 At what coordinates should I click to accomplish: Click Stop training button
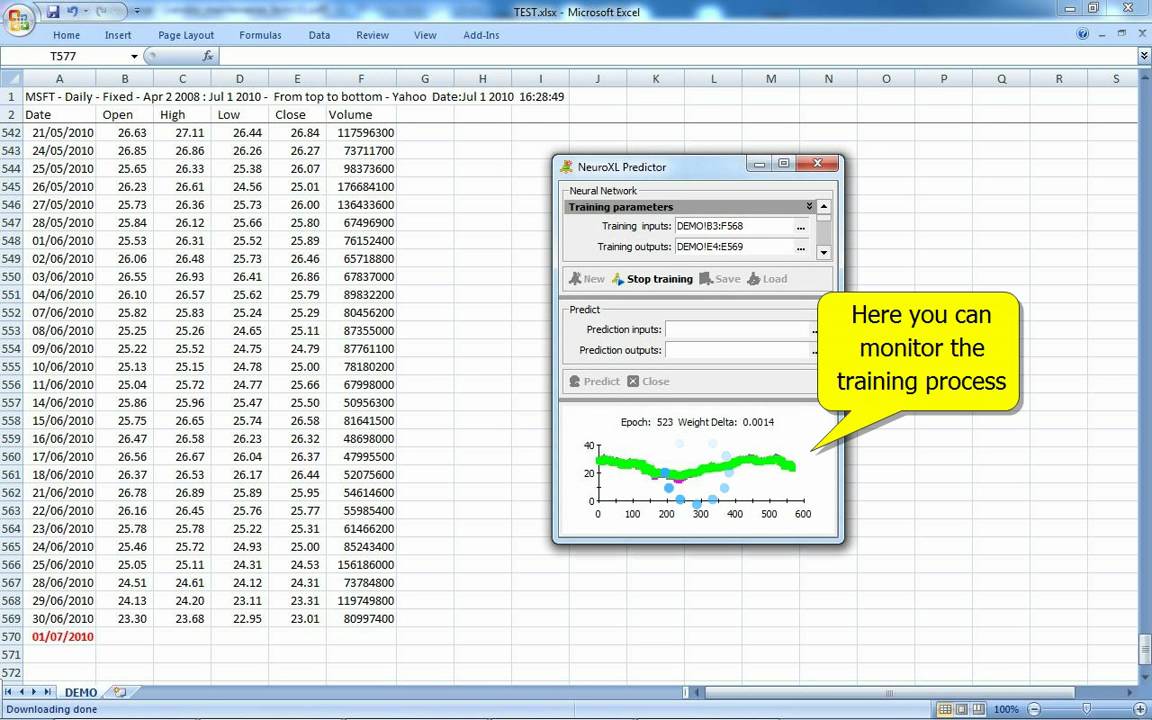point(652,279)
